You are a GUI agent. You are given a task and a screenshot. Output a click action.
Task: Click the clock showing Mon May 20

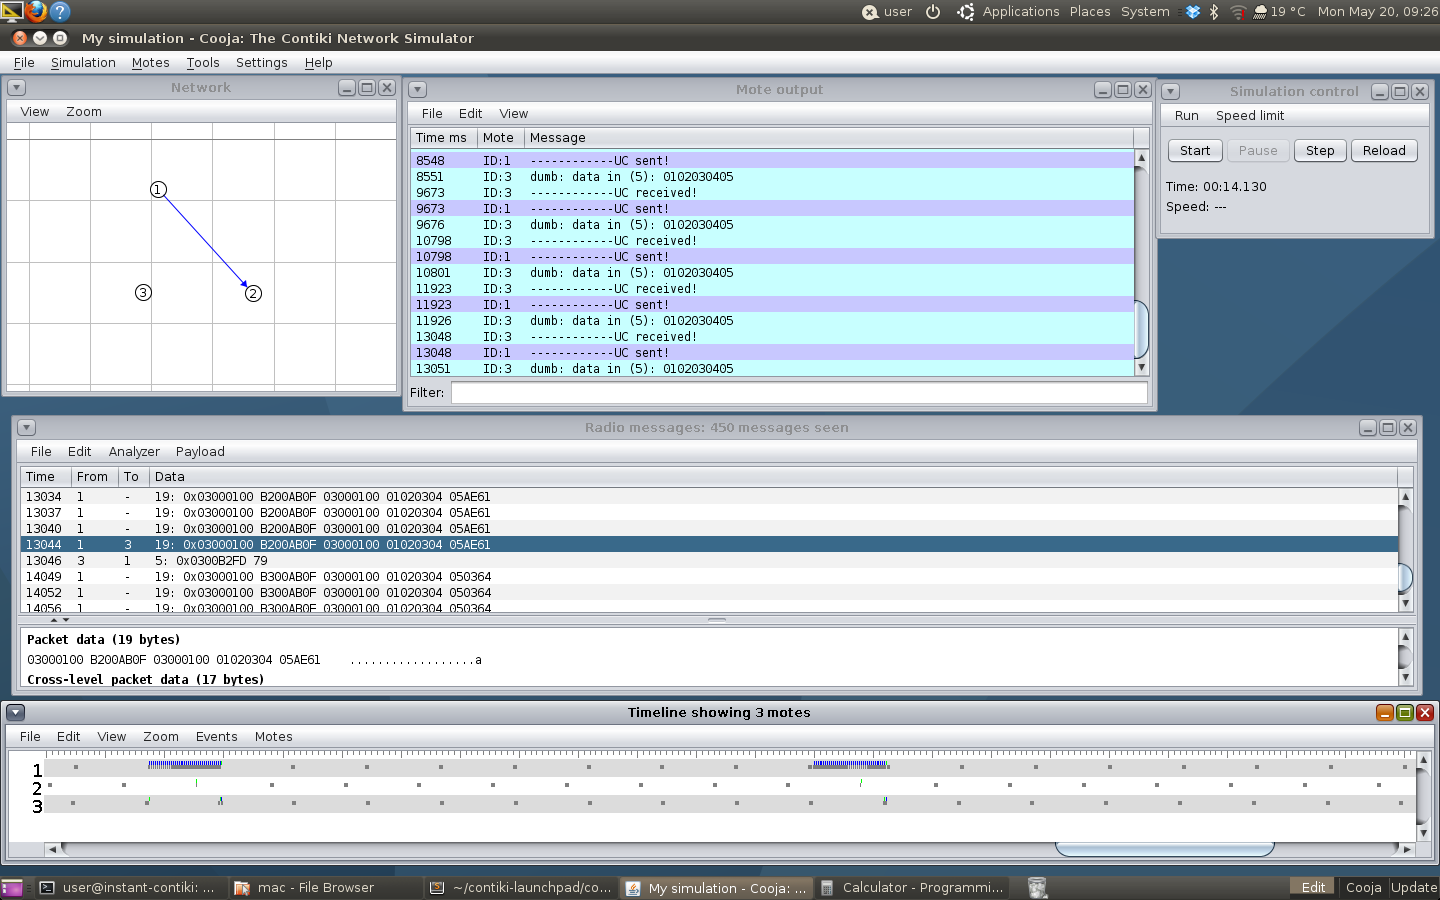[1378, 12]
